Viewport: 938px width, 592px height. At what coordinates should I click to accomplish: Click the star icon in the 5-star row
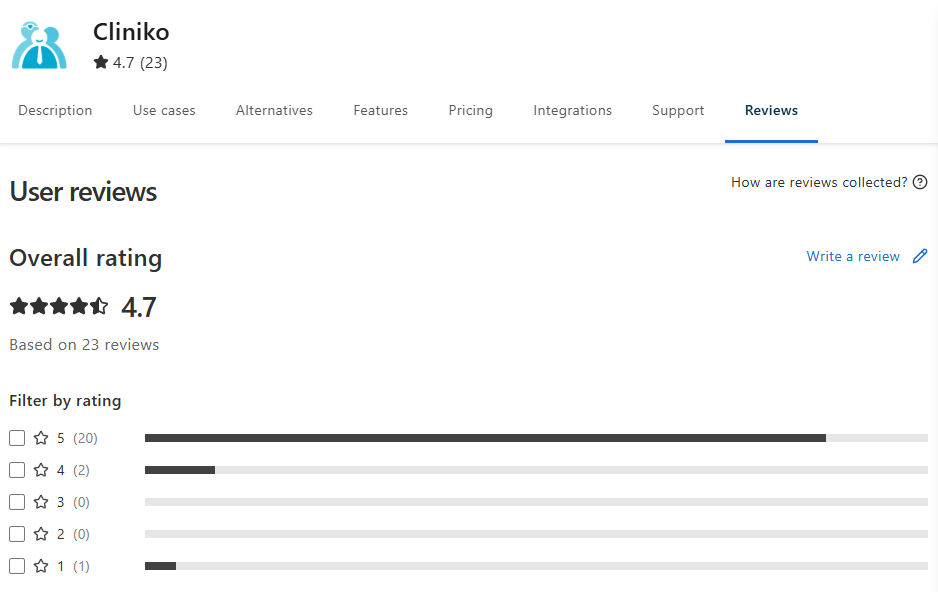(41, 438)
